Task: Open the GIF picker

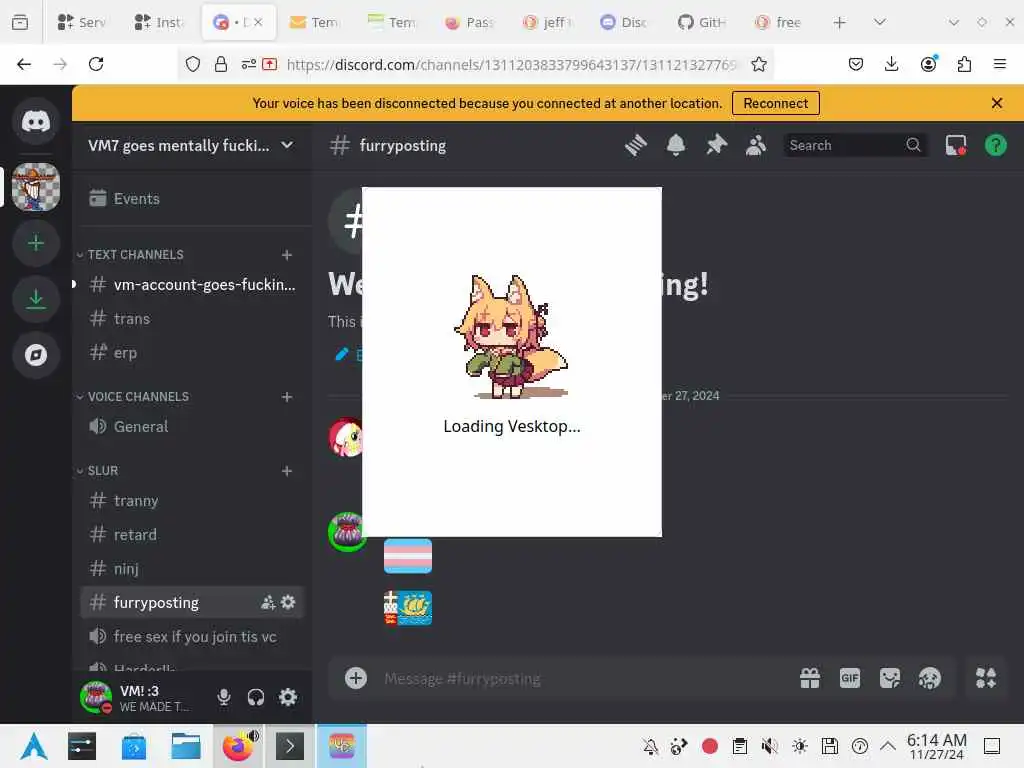Action: [x=850, y=679]
